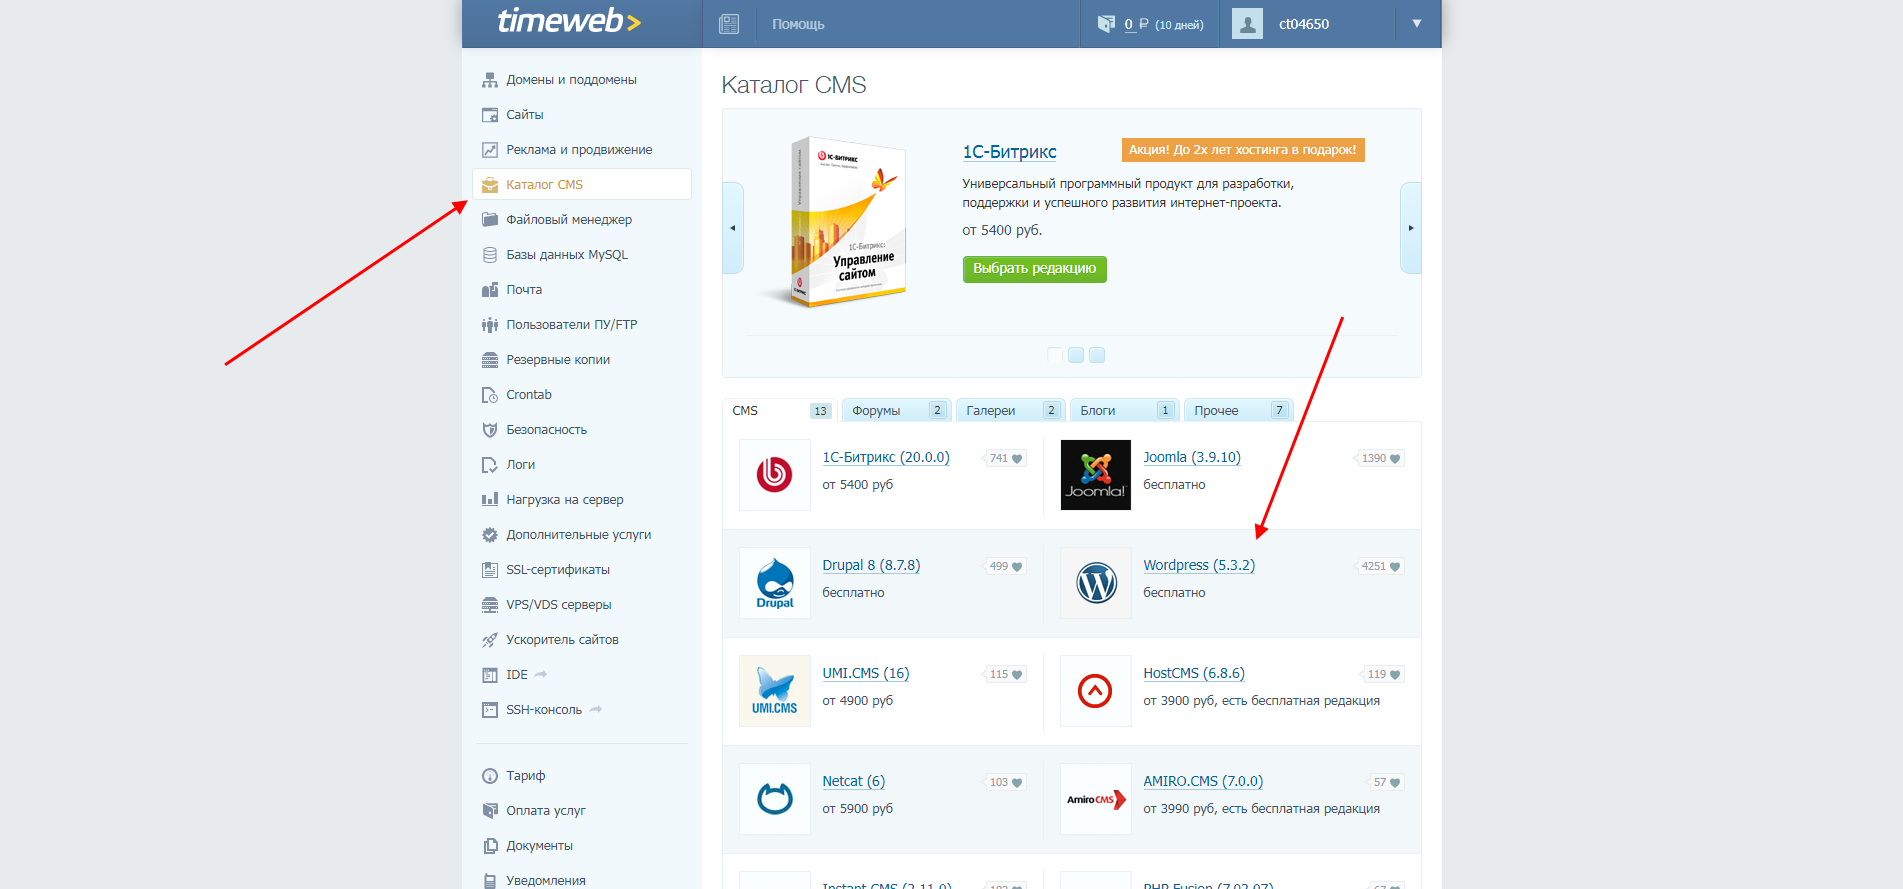
Task: Click the SSL-сертификаты icon
Action: point(490,570)
